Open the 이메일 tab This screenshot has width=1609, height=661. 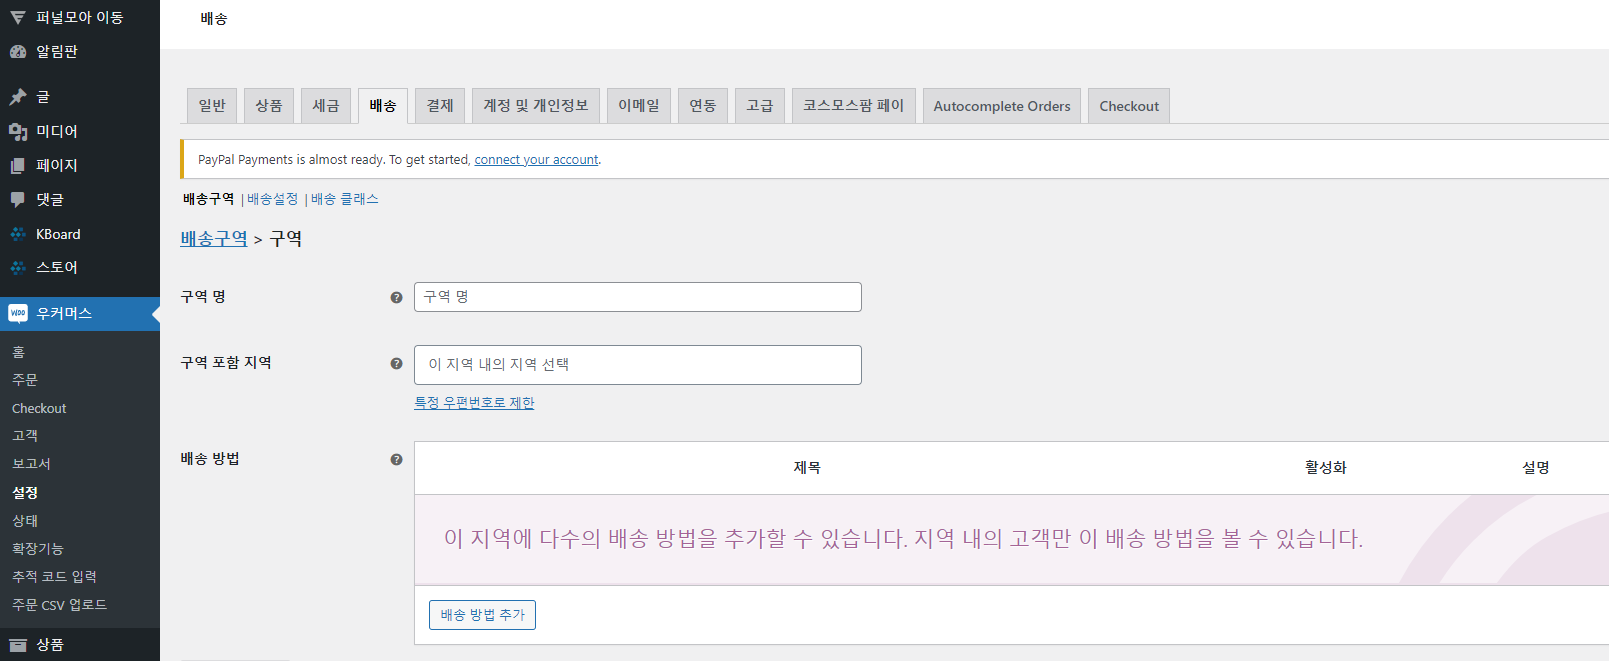point(639,106)
